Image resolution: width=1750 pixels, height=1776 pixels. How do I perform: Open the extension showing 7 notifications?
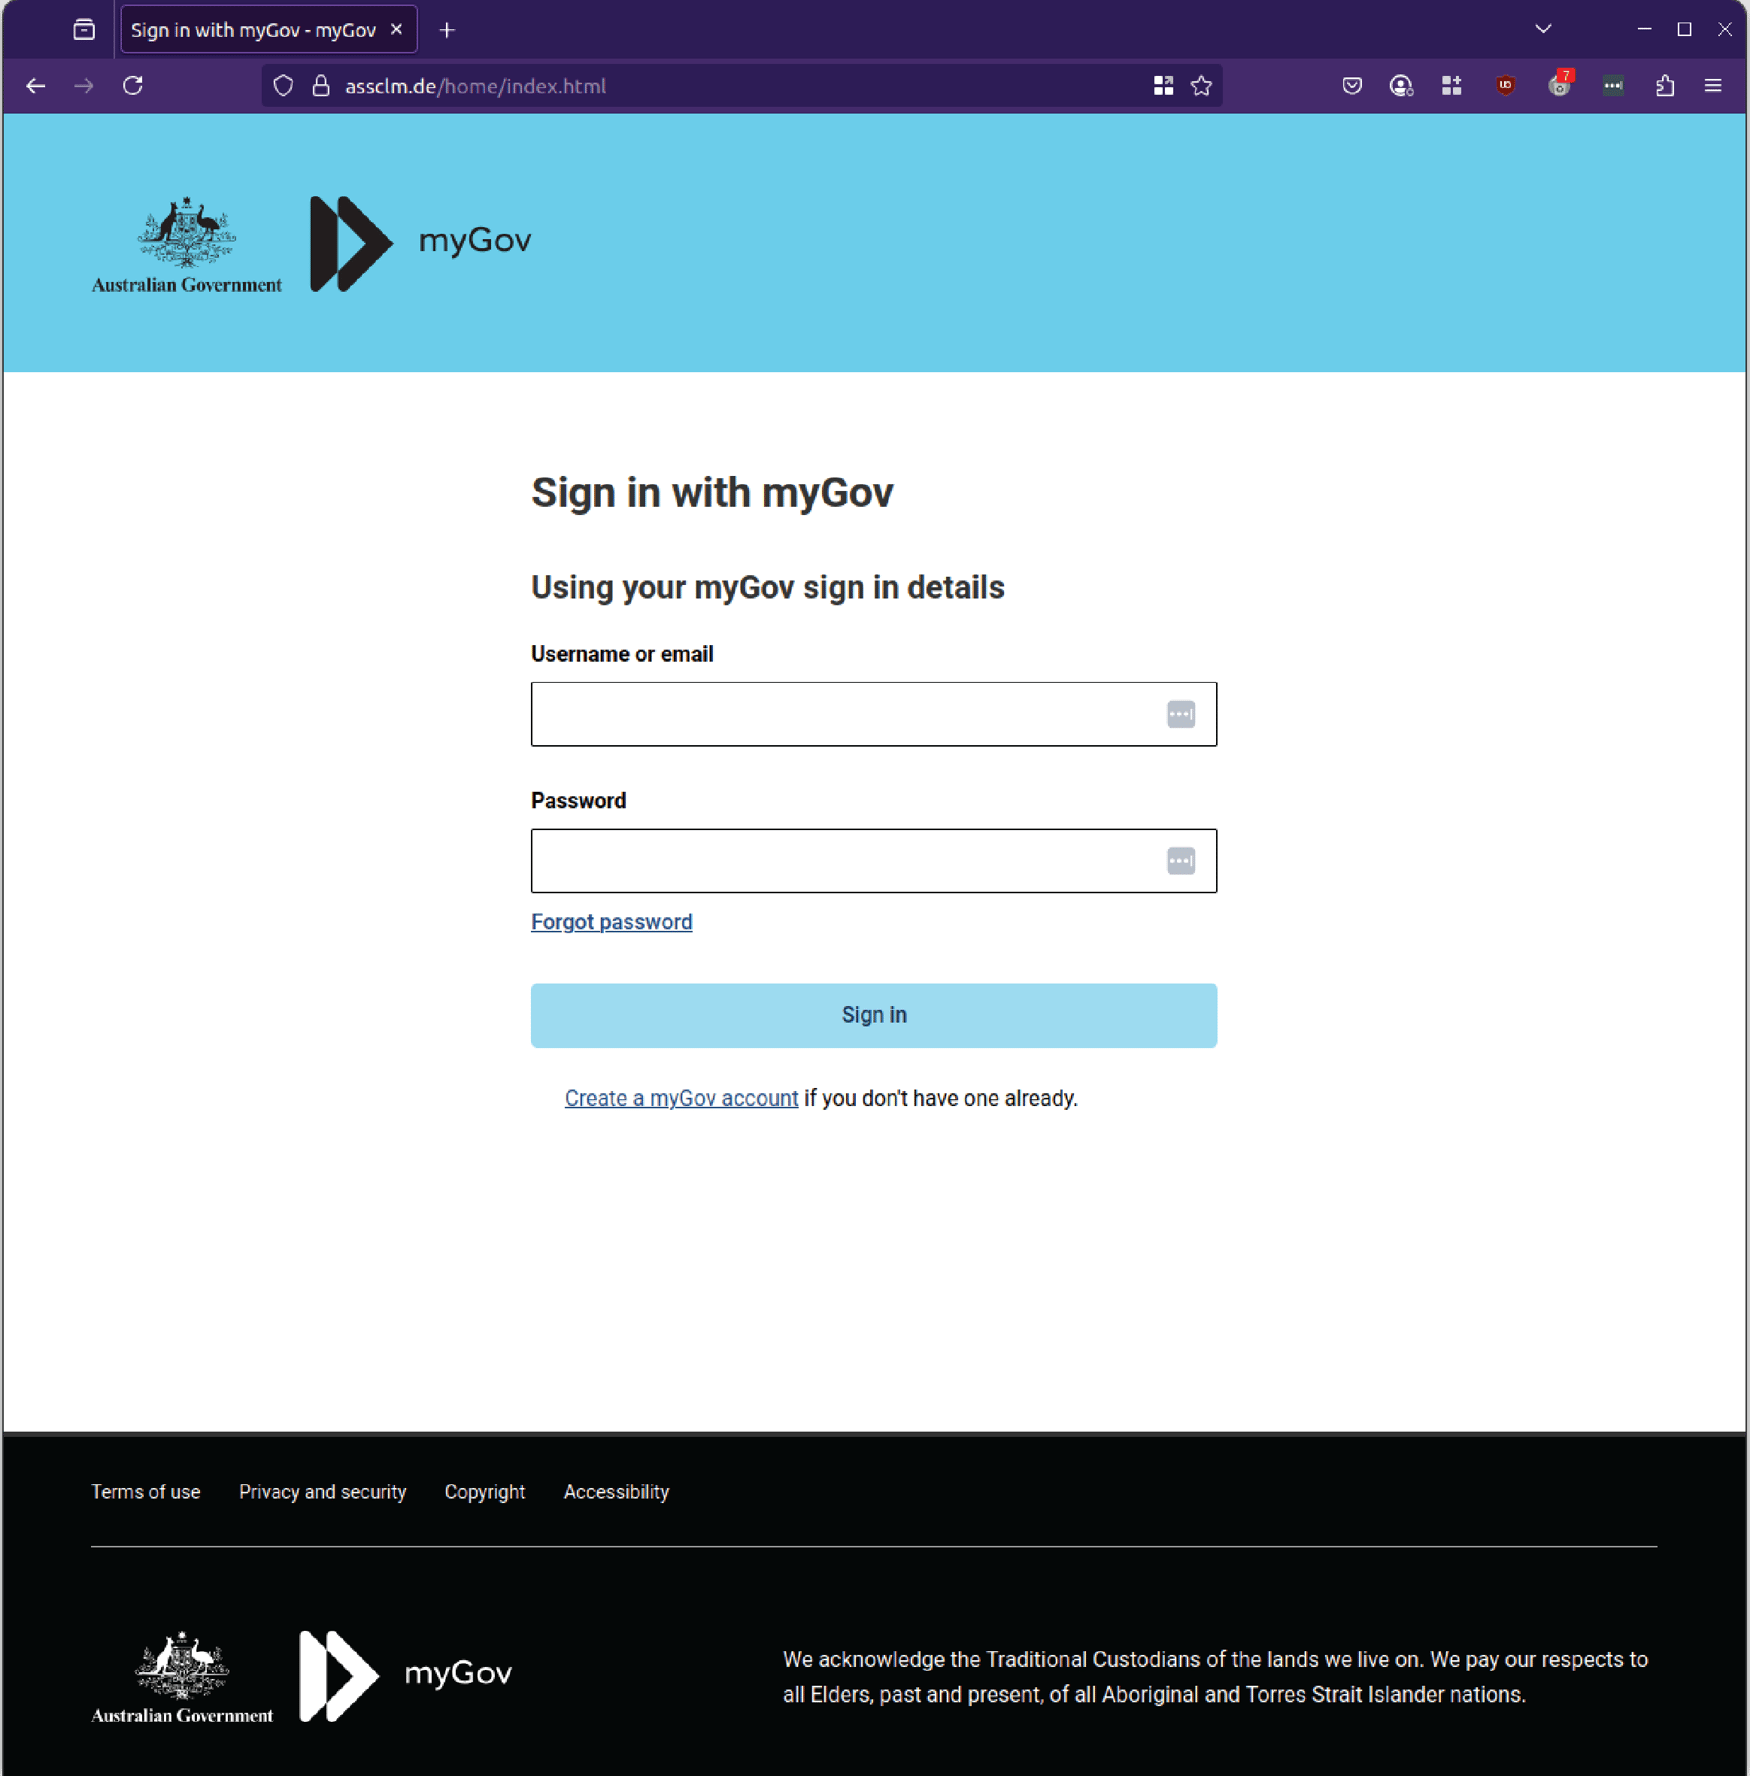coord(1560,86)
